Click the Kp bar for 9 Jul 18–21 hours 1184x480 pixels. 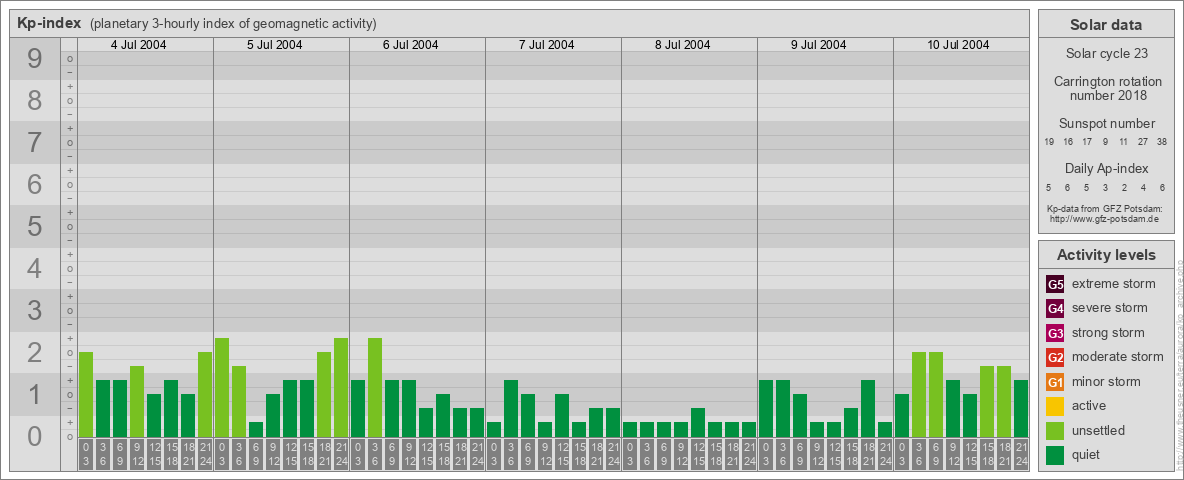pyautogui.click(x=868, y=408)
